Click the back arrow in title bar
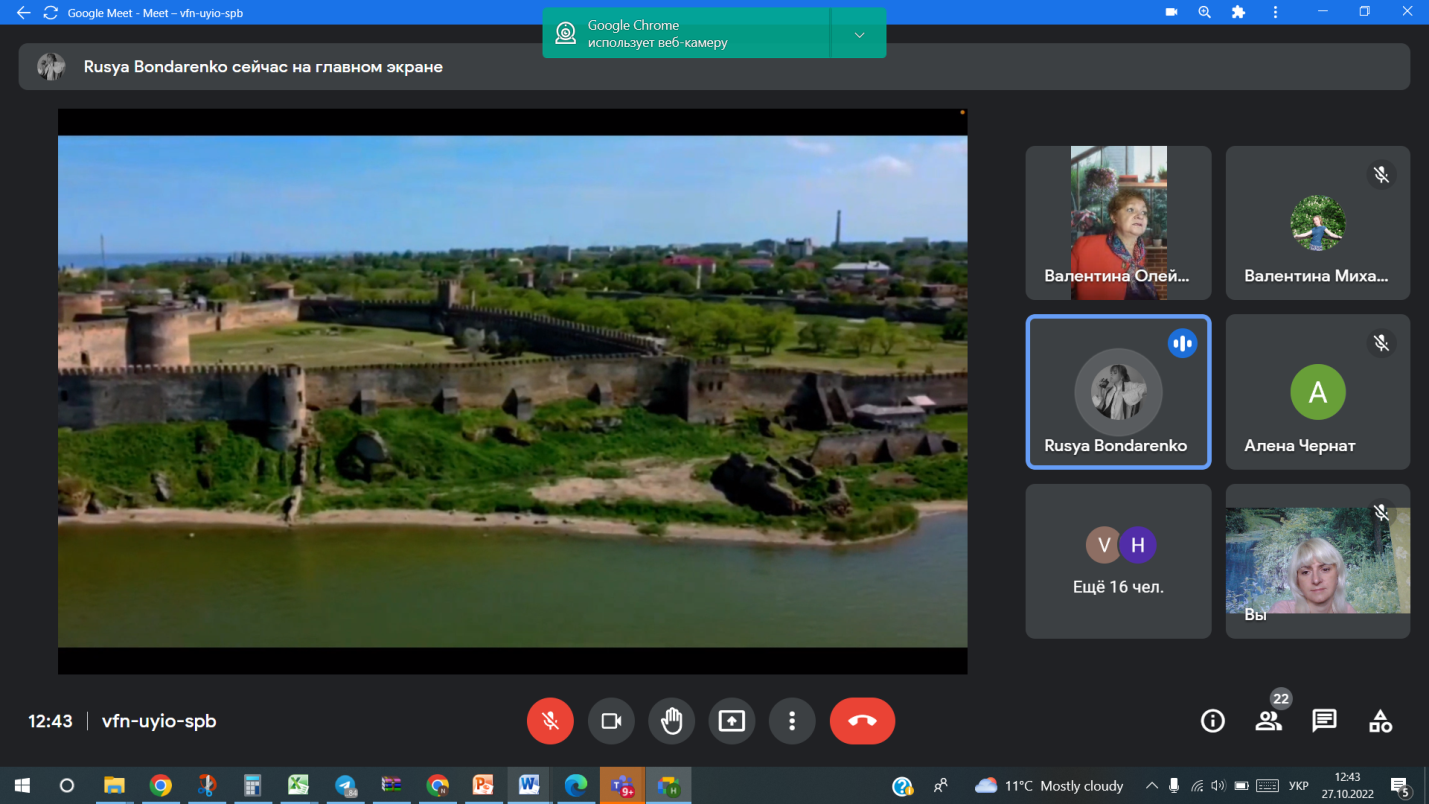 [x=23, y=13]
